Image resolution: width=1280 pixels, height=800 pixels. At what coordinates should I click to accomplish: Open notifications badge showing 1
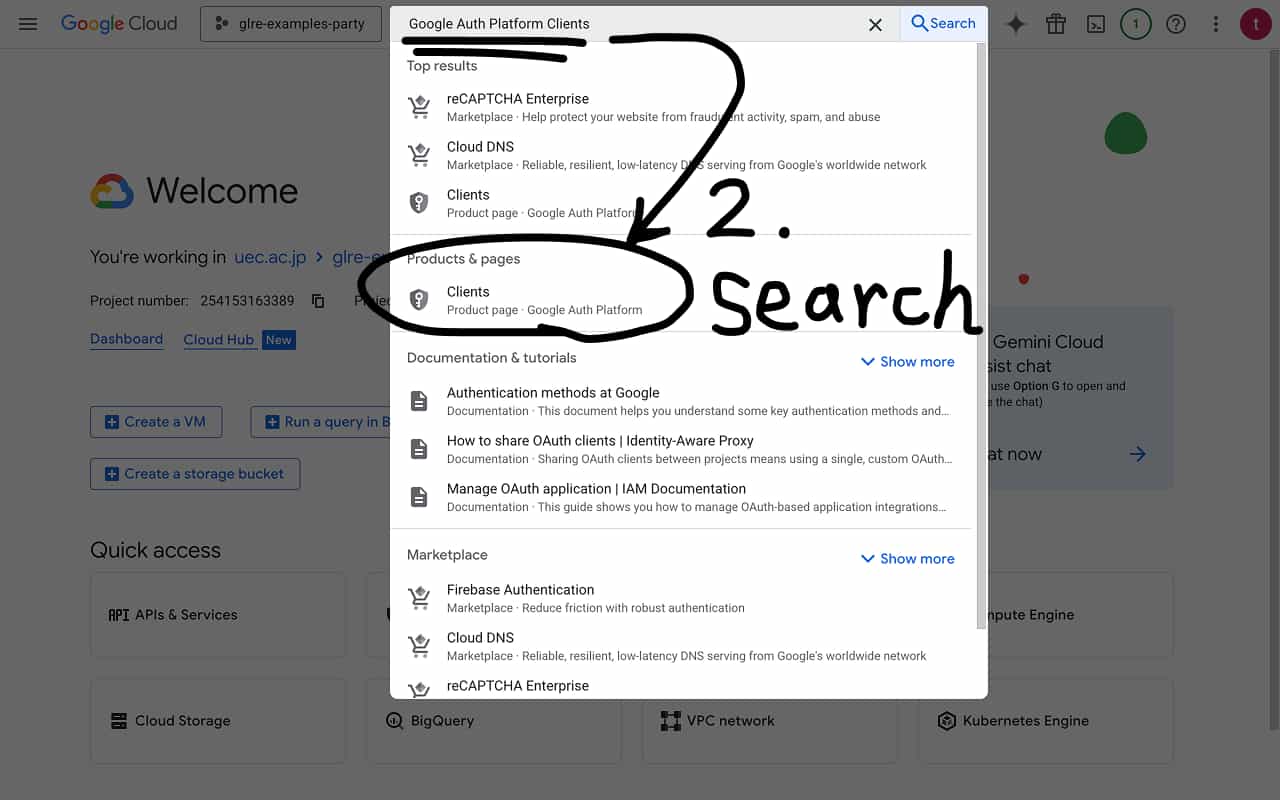tap(1135, 24)
